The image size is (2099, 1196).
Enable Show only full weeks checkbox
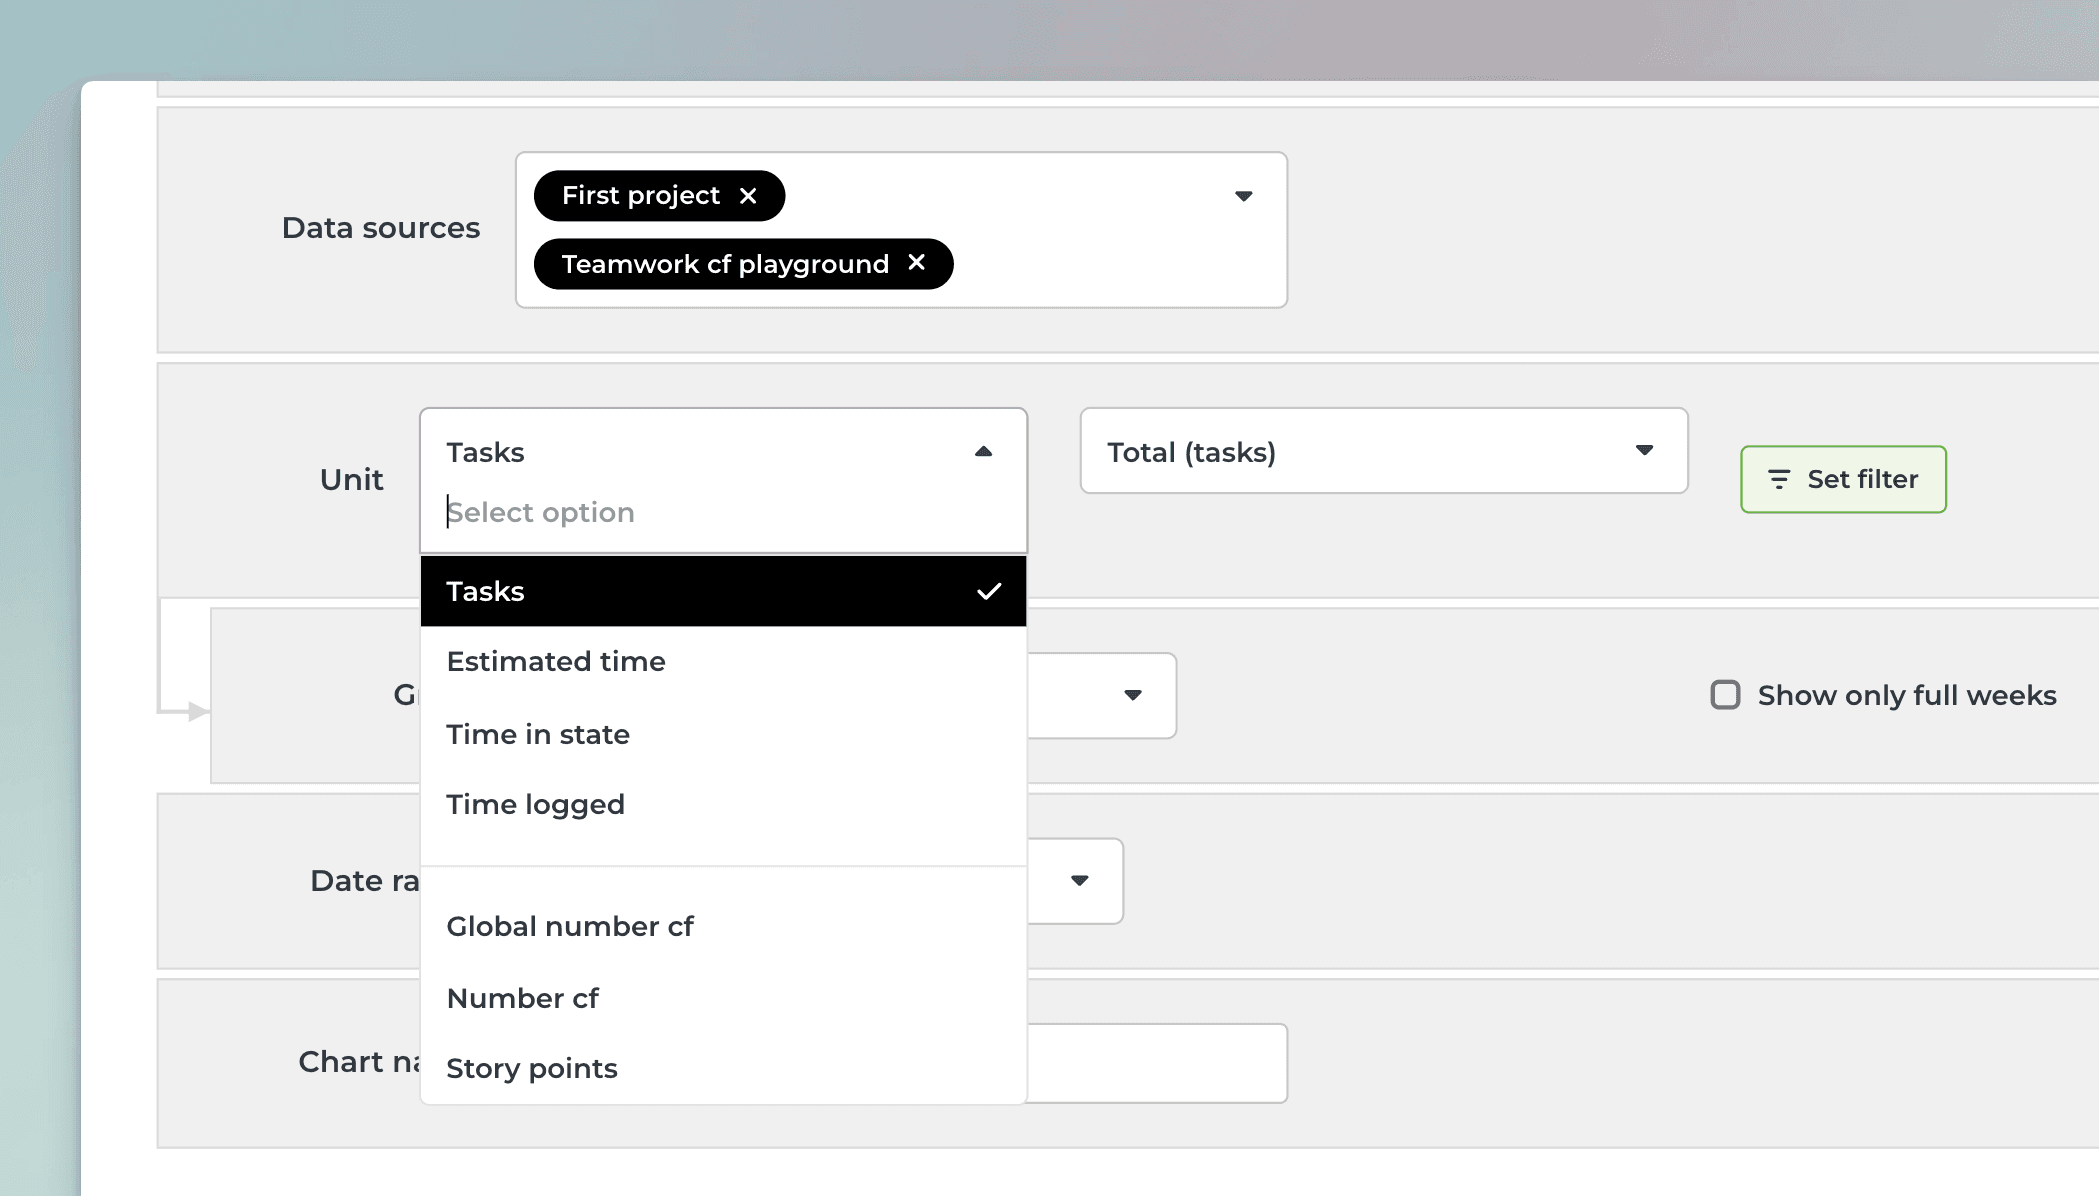[1725, 695]
